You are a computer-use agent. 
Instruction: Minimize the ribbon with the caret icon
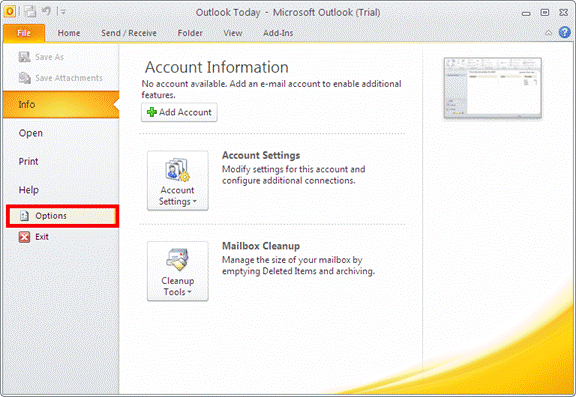pyautogui.click(x=548, y=33)
